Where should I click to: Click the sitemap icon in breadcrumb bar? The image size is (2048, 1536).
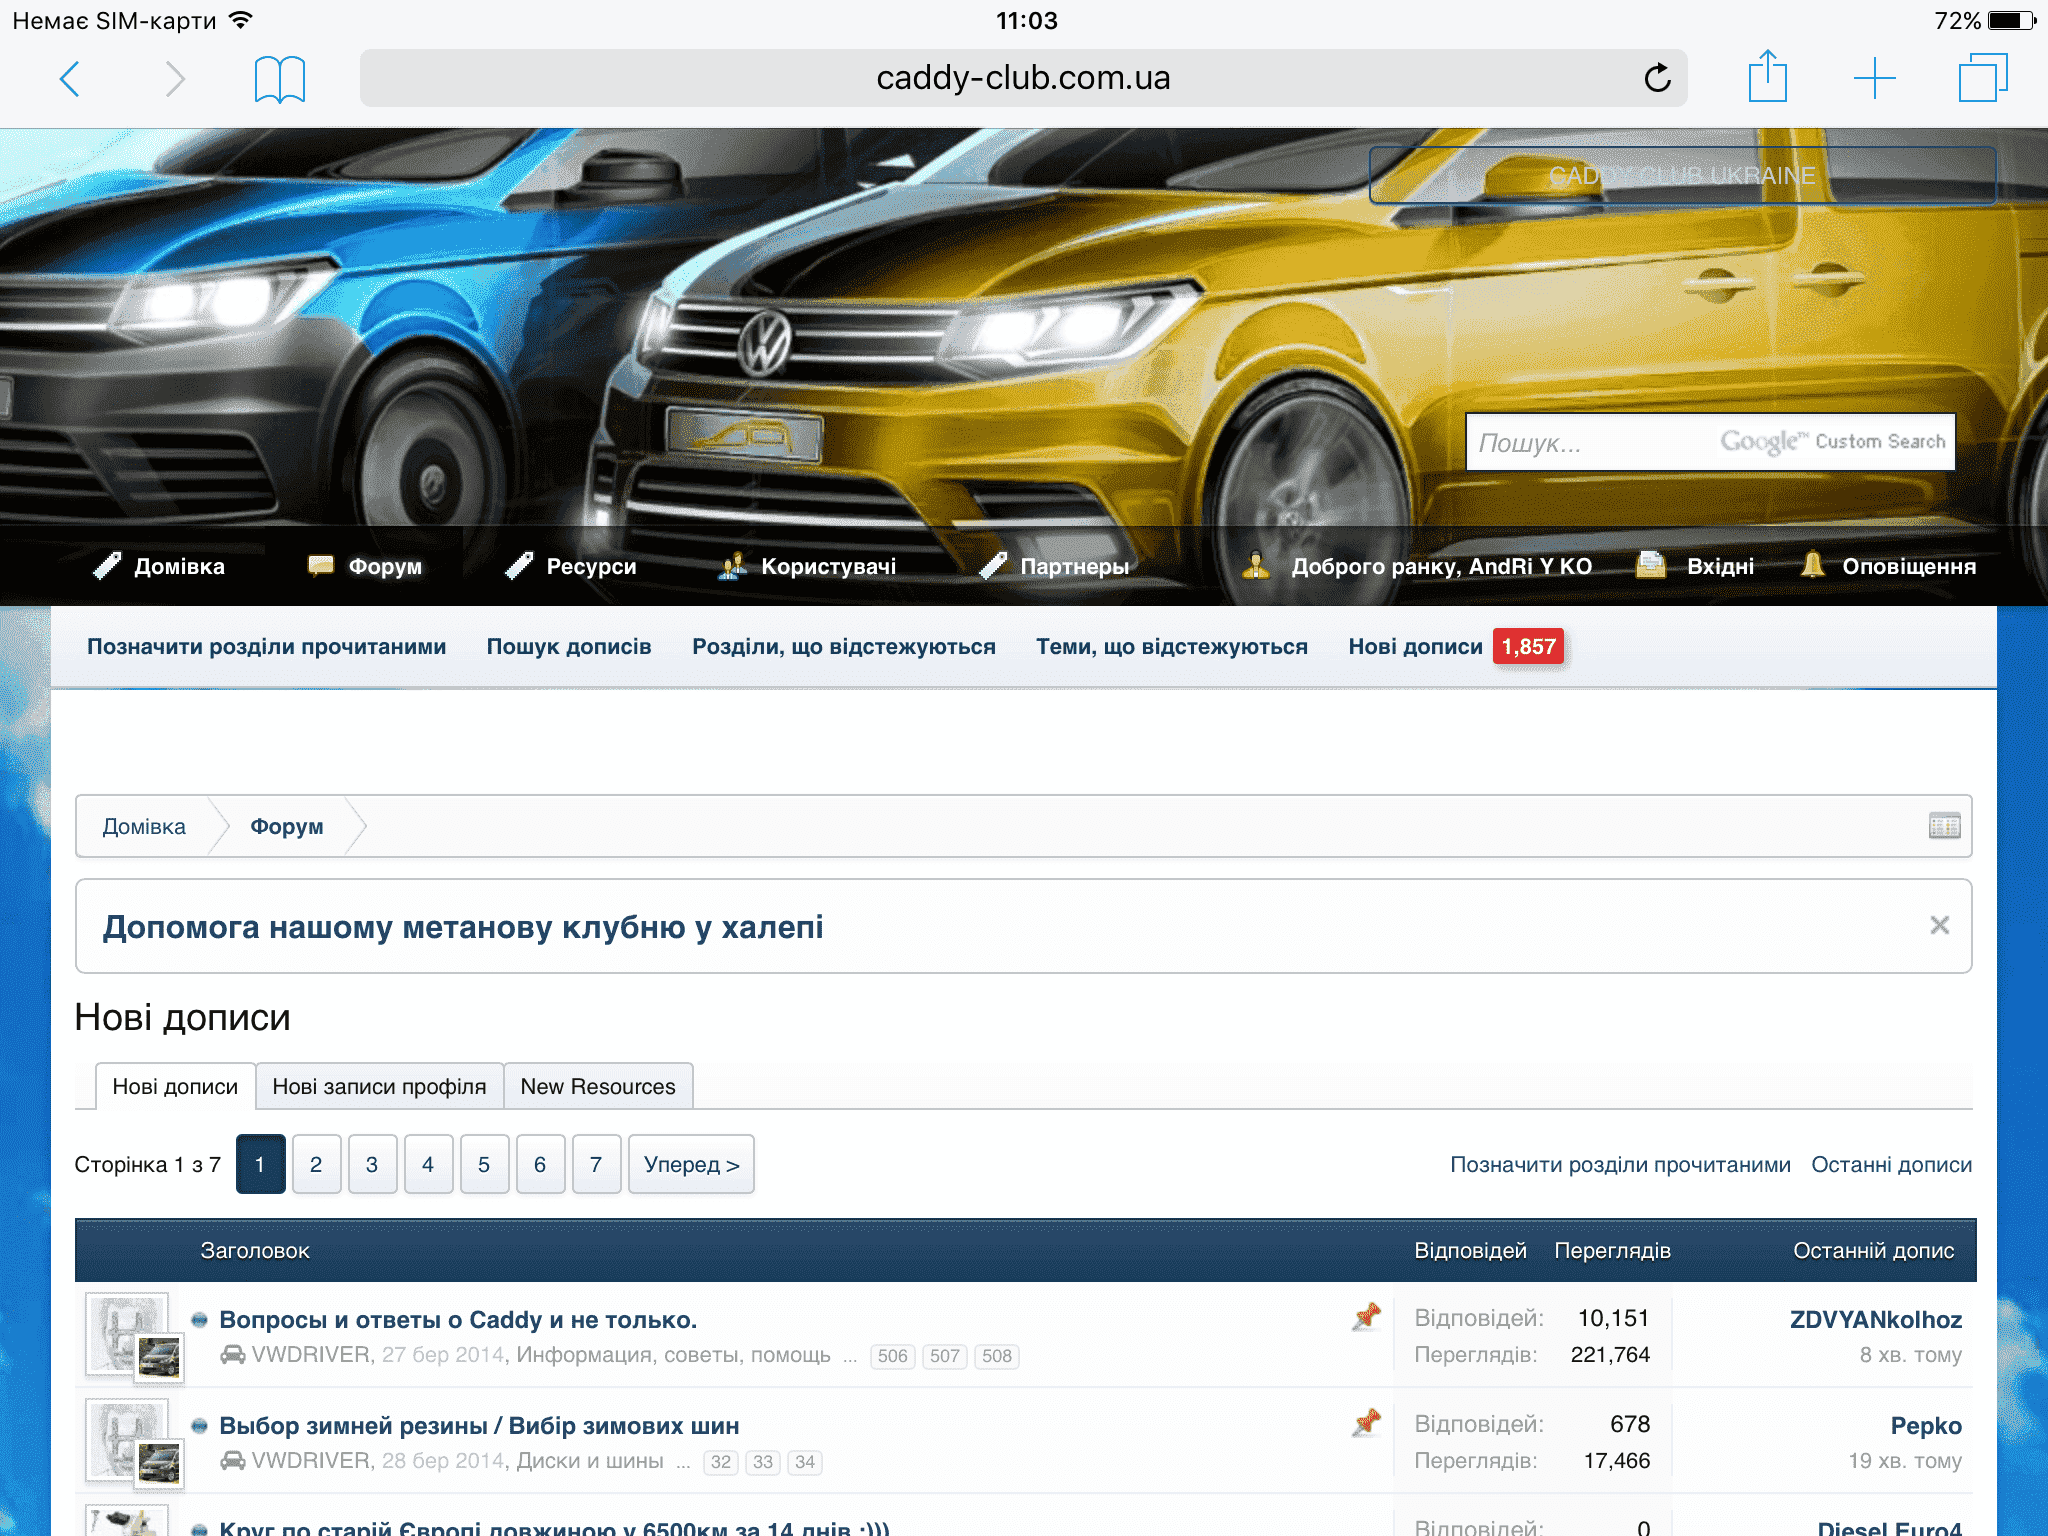[1944, 826]
